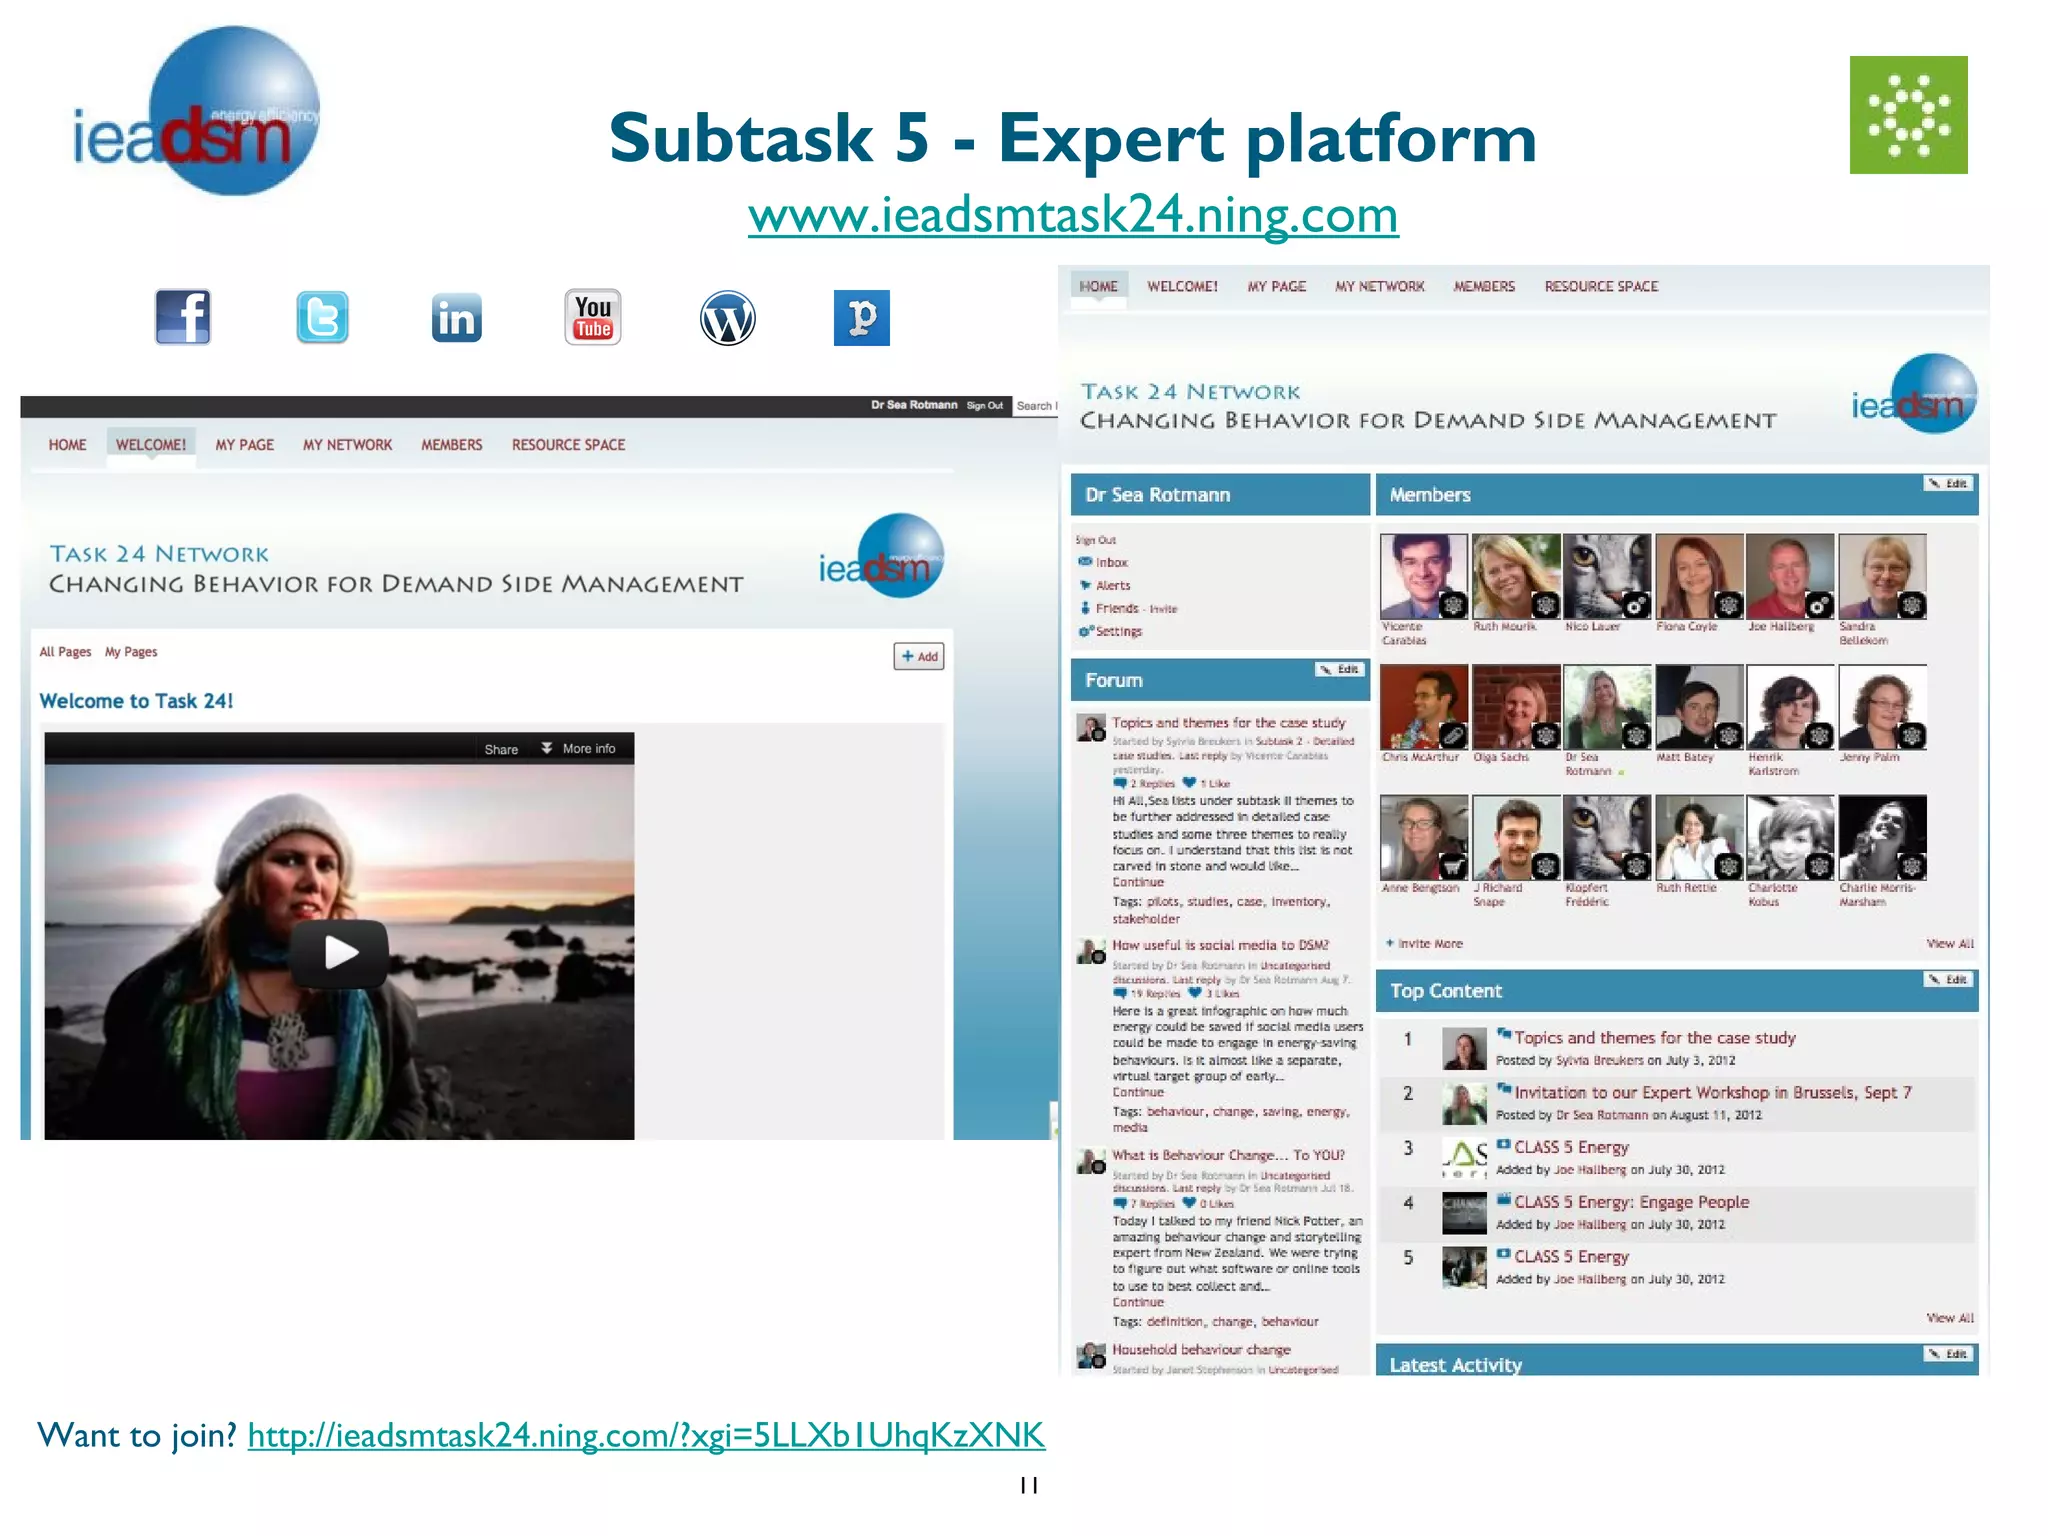
Task: Click the blue P social icon
Action: pyautogui.click(x=862, y=318)
